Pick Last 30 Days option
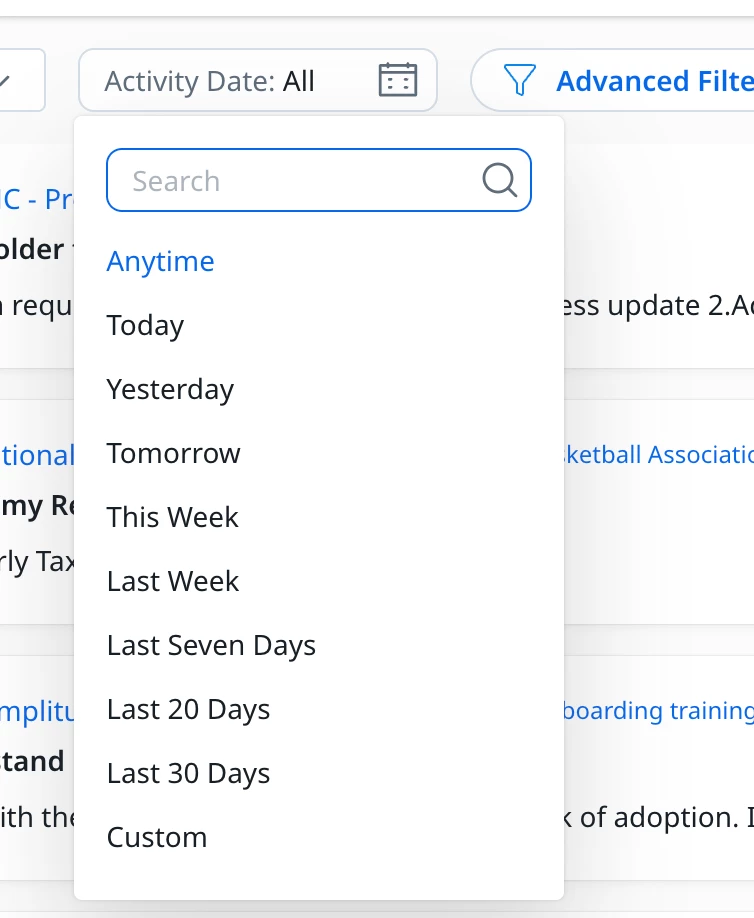This screenshot has height=918, width=754. point(188,773)
